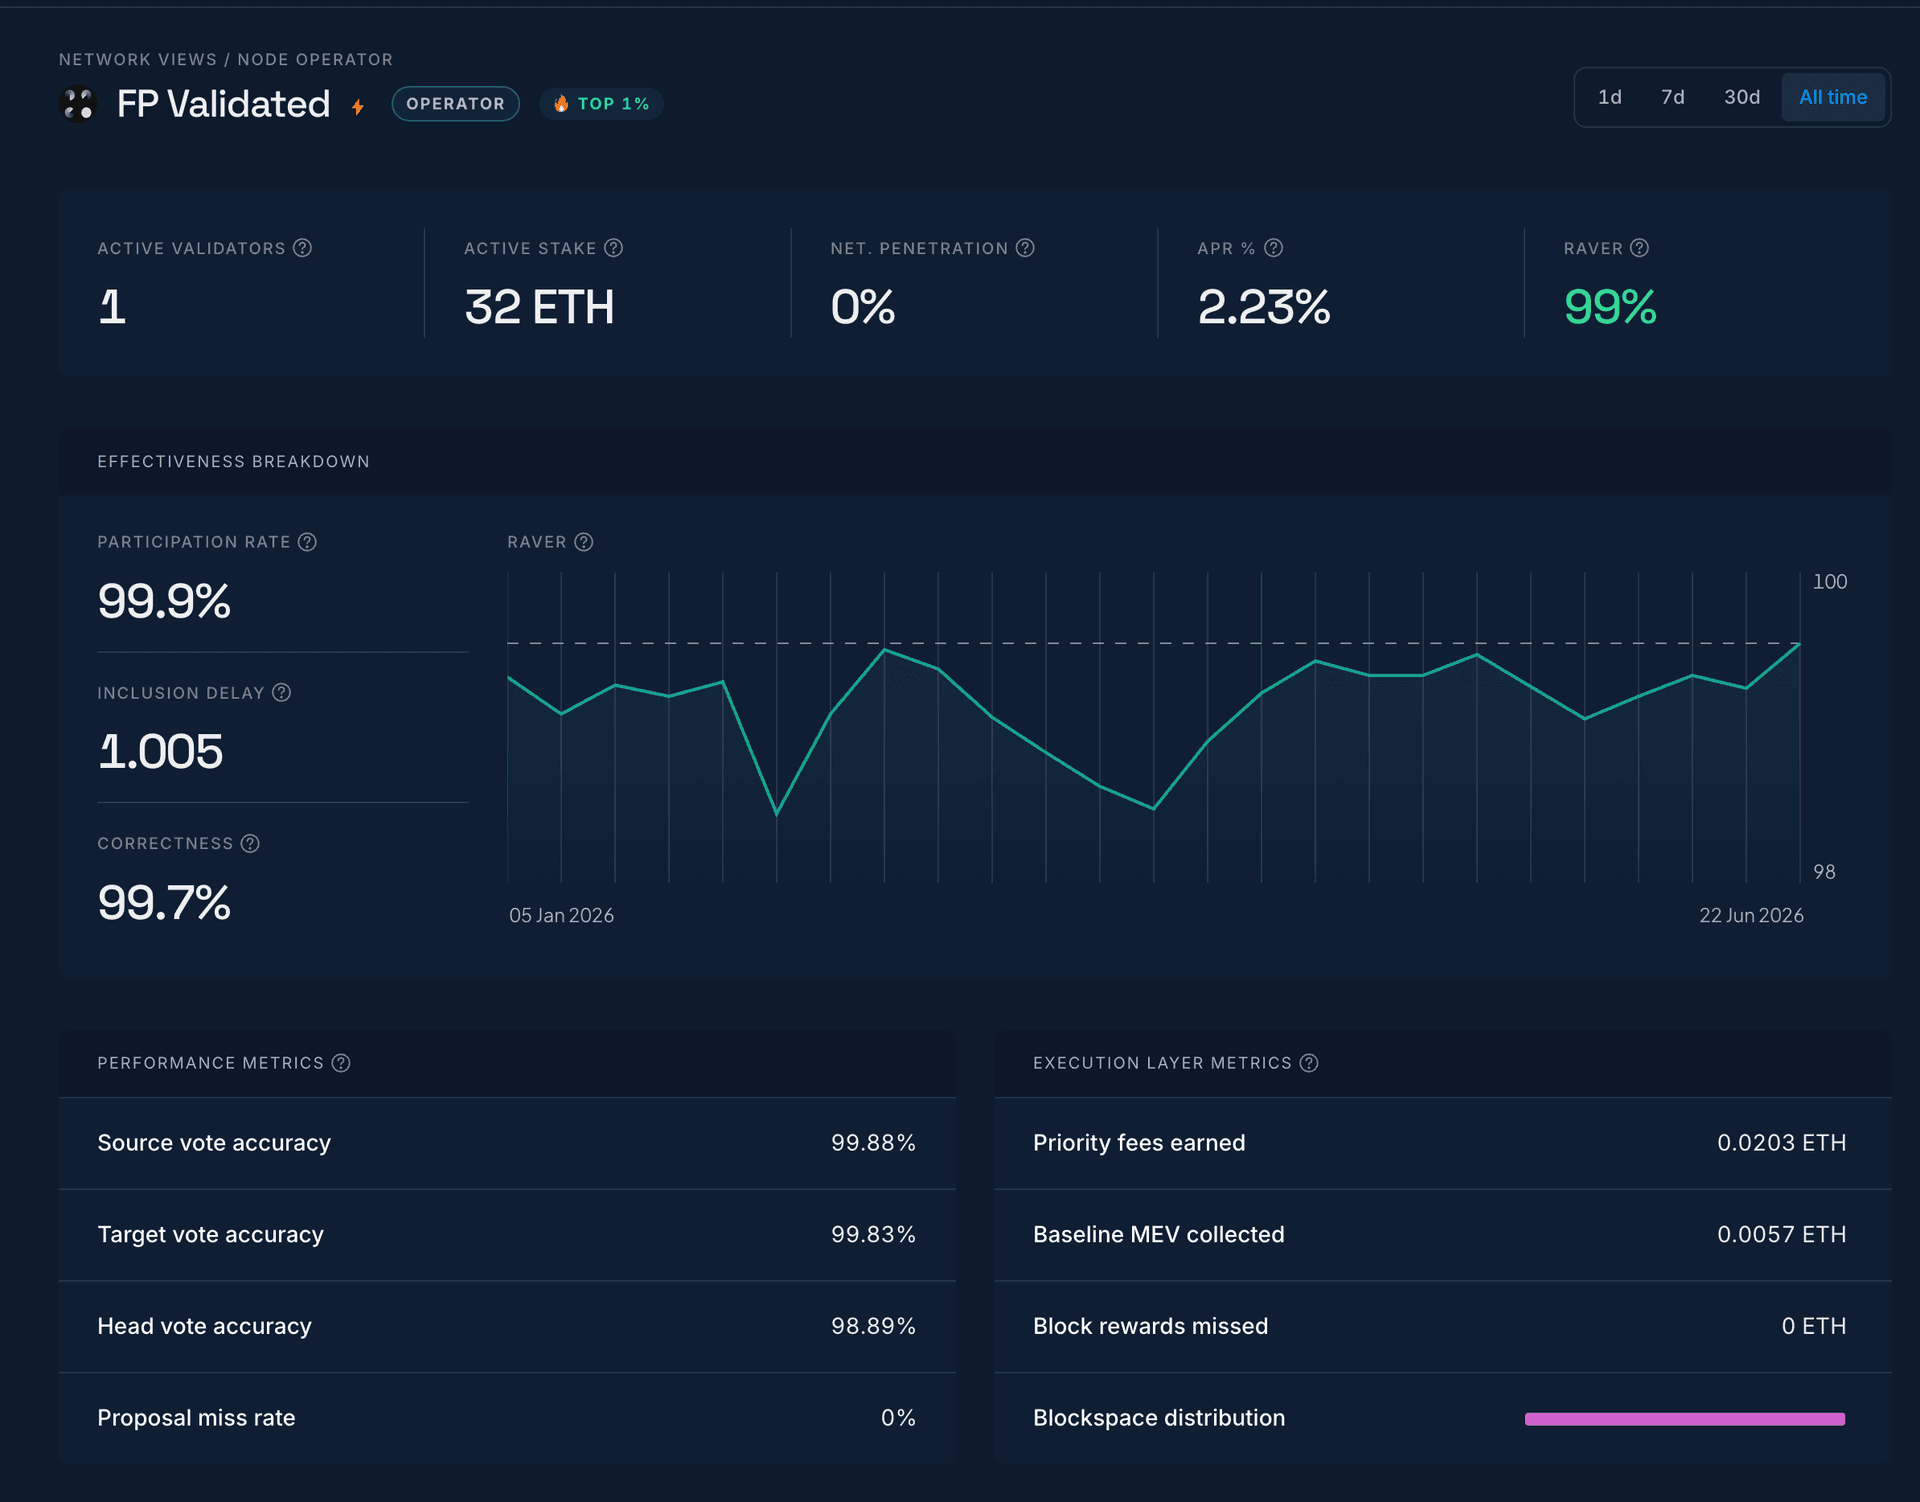The height and width of the screenshot is (1502, 1920).
Task: Click the Correctness question mark icon
Action: pyautogui.click(x=250, y=844)
